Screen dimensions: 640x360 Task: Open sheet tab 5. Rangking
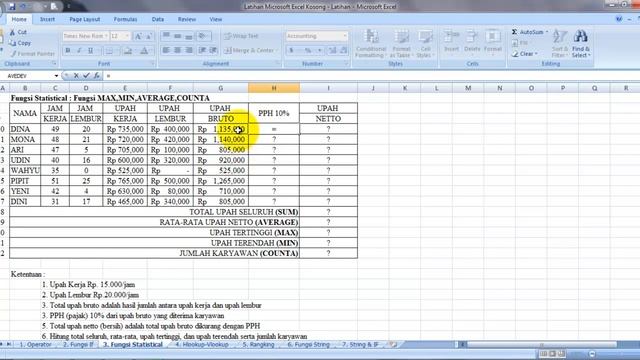pyautogui.click(x=258, y=344)
